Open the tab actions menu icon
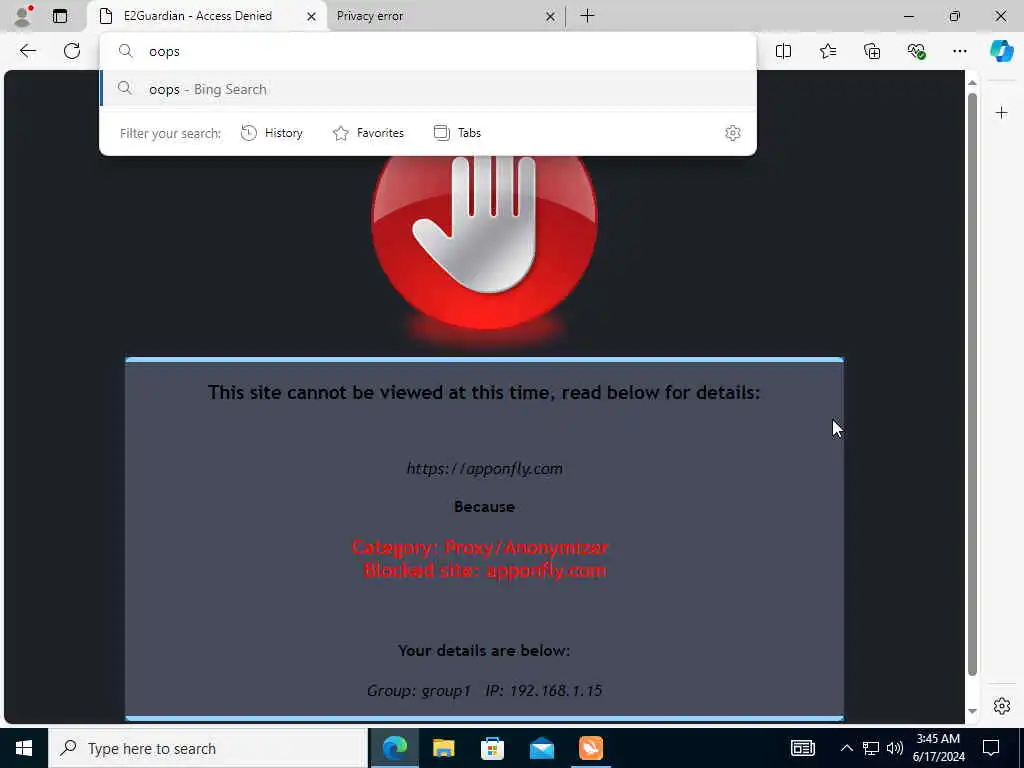This screenshot has height=768, width=1024. click(59, 16)
